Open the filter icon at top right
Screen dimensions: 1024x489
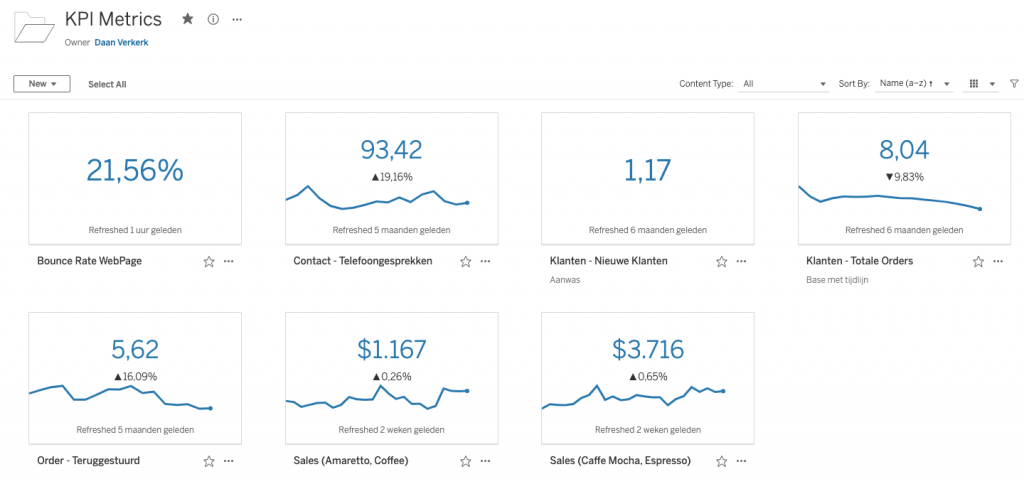click(1014, 84)
